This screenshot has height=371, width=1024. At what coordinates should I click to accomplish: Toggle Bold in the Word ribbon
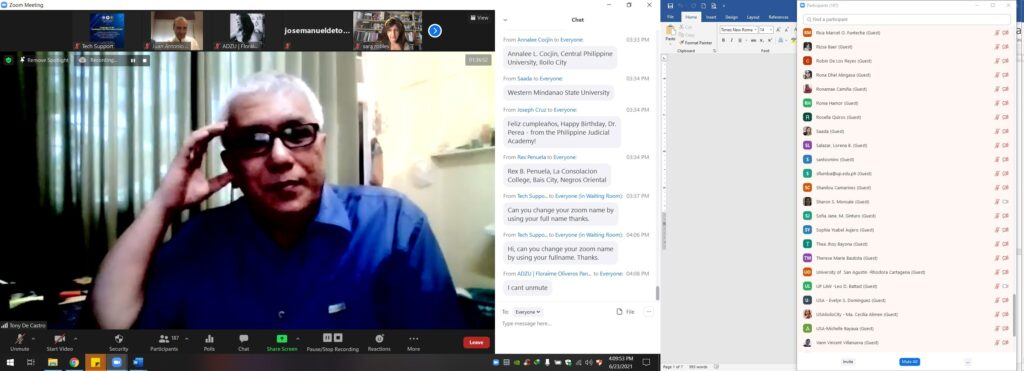(x=723, y=40)
